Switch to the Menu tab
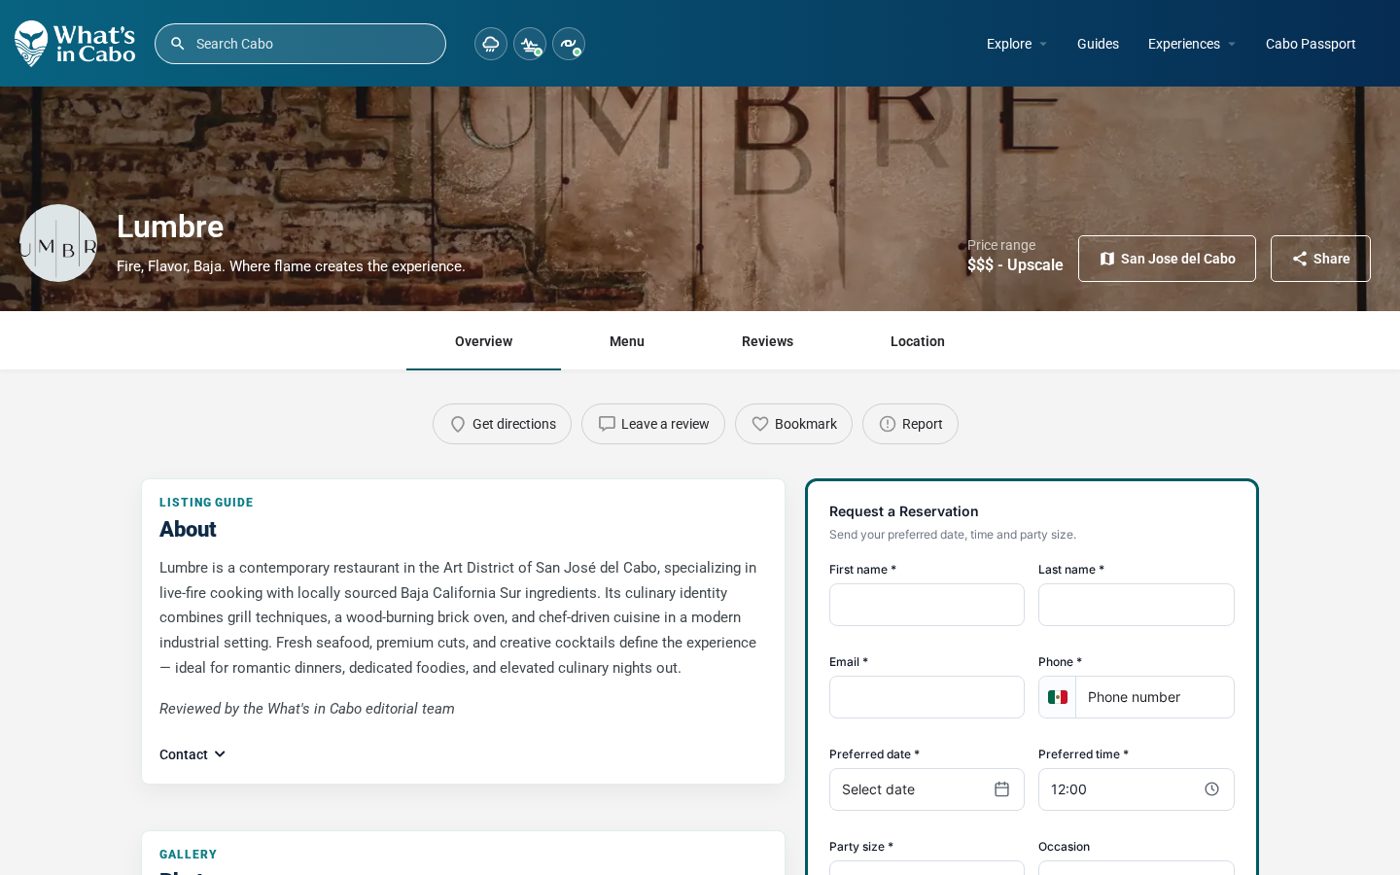 (x=627, y=341)
